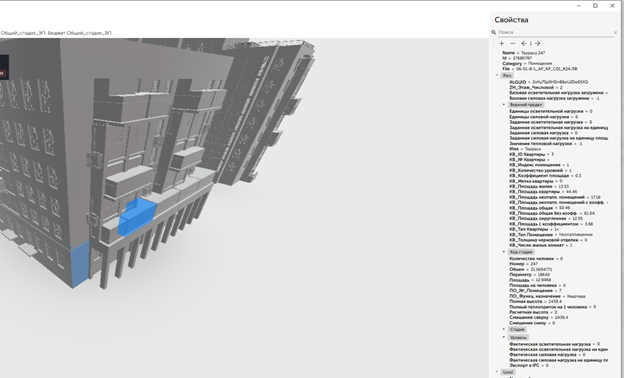Image resolution: width=624 pixels, height=378 pixels.
Task: Select the 'Номер = 247' row
Action: (x=523, y=264)
